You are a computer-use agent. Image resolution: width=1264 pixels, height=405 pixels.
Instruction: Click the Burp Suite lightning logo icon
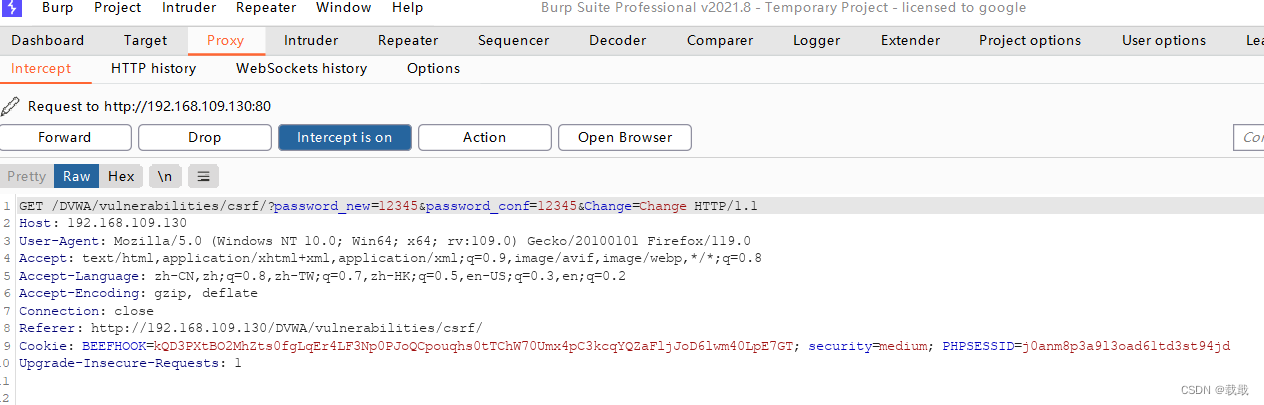(10, 8)
